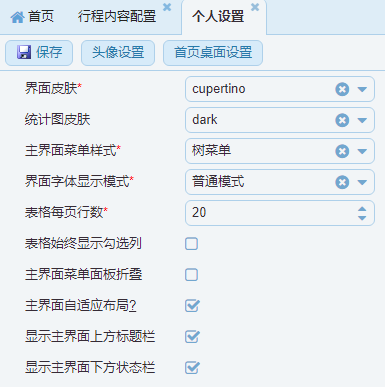Switch to the 行程内容配置 tab
The image size is (385, 387).
(x=117, y=17)
